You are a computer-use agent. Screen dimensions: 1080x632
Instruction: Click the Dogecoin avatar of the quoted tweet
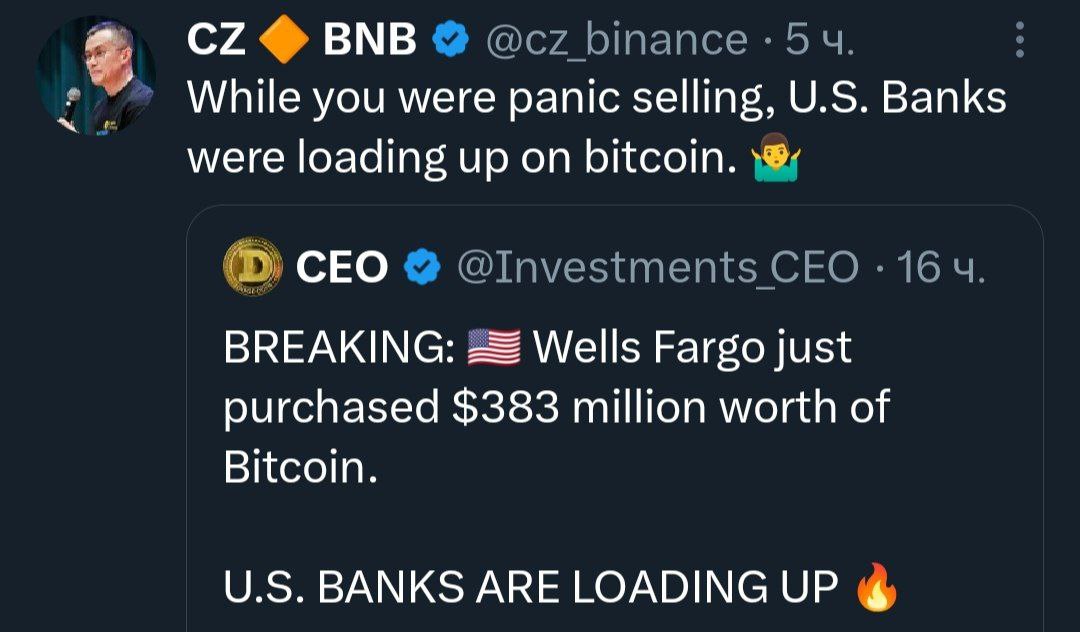pos(252,267)
